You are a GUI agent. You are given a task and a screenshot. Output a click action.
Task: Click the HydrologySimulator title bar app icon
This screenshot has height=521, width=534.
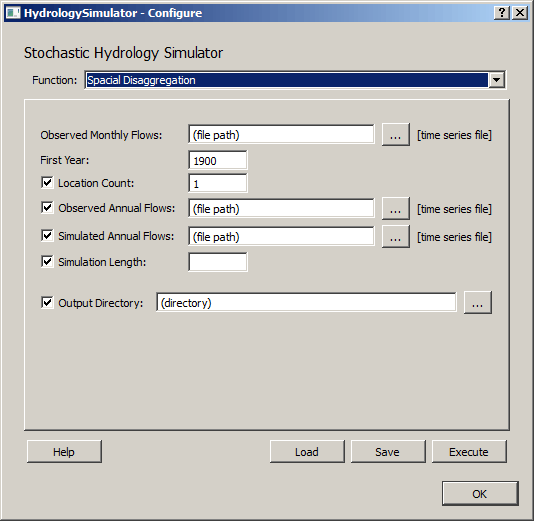[x=13, y=13]
